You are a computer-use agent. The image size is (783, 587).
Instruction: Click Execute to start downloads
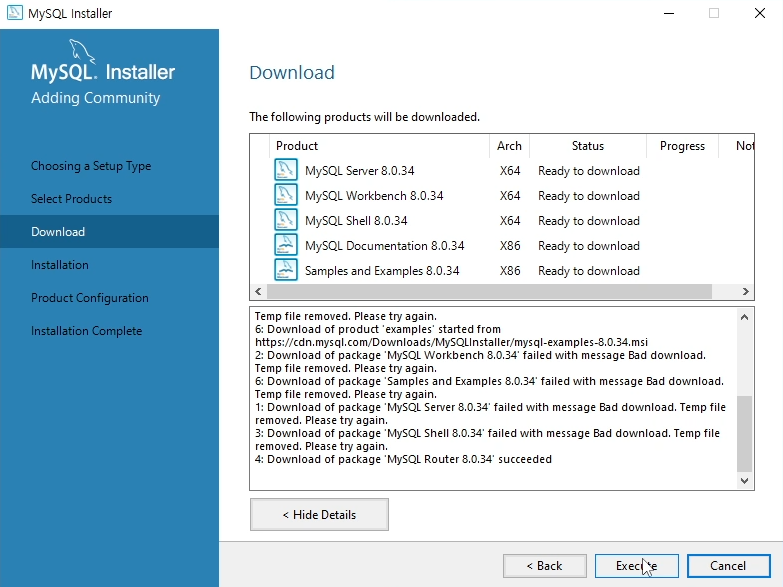click(636, 566)
